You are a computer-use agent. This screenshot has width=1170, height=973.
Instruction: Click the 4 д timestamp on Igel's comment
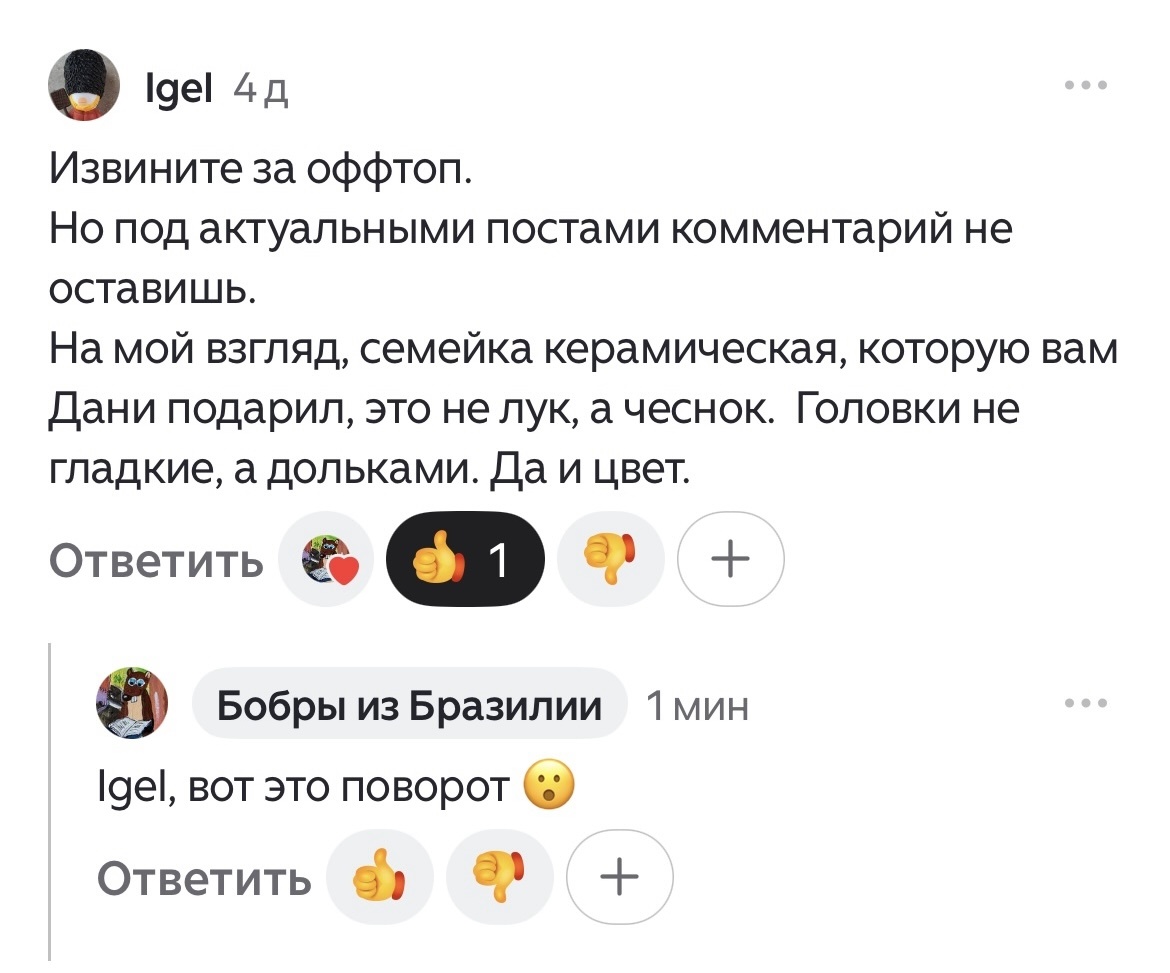[x=260, y=88]
